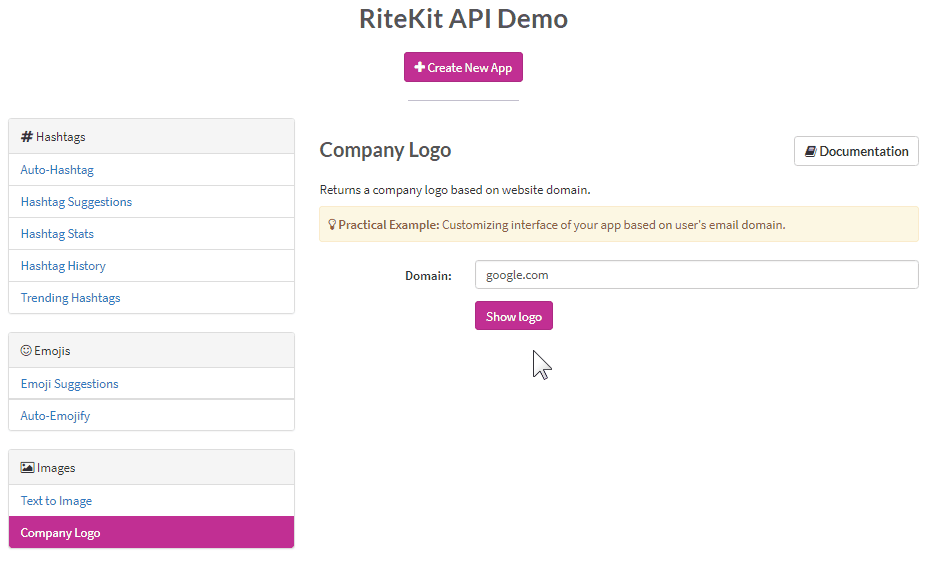927x564 pixels.
Task: Click the Images section header text
Action: point(56,468)
